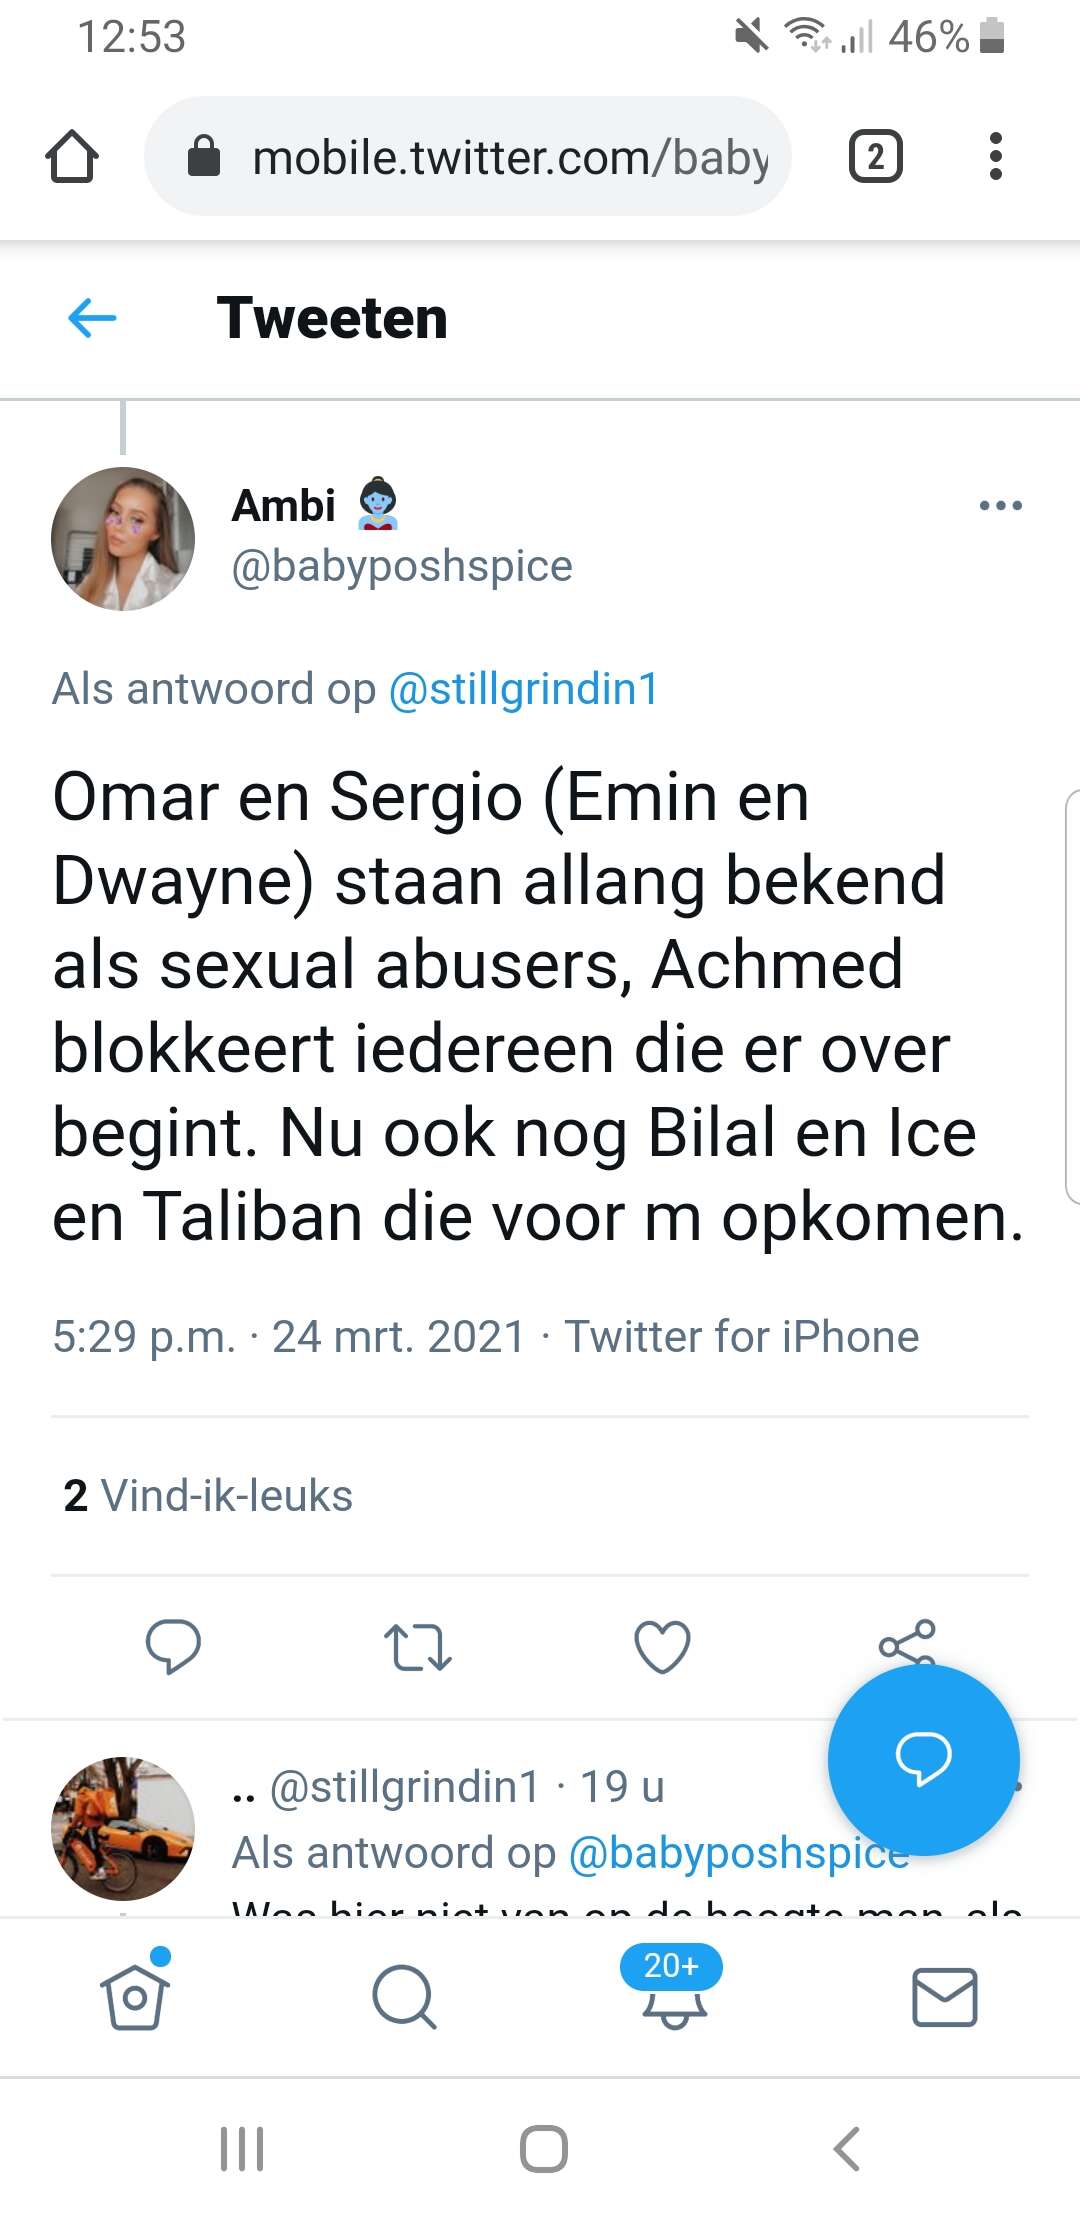1080x2220 pixels.
Task: View the 2 Vind-ik-leuks list
Action: coord(208,1496)
